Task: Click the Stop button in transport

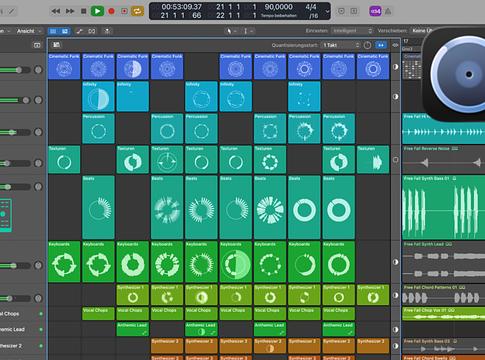Action: [x=84, y=11]
